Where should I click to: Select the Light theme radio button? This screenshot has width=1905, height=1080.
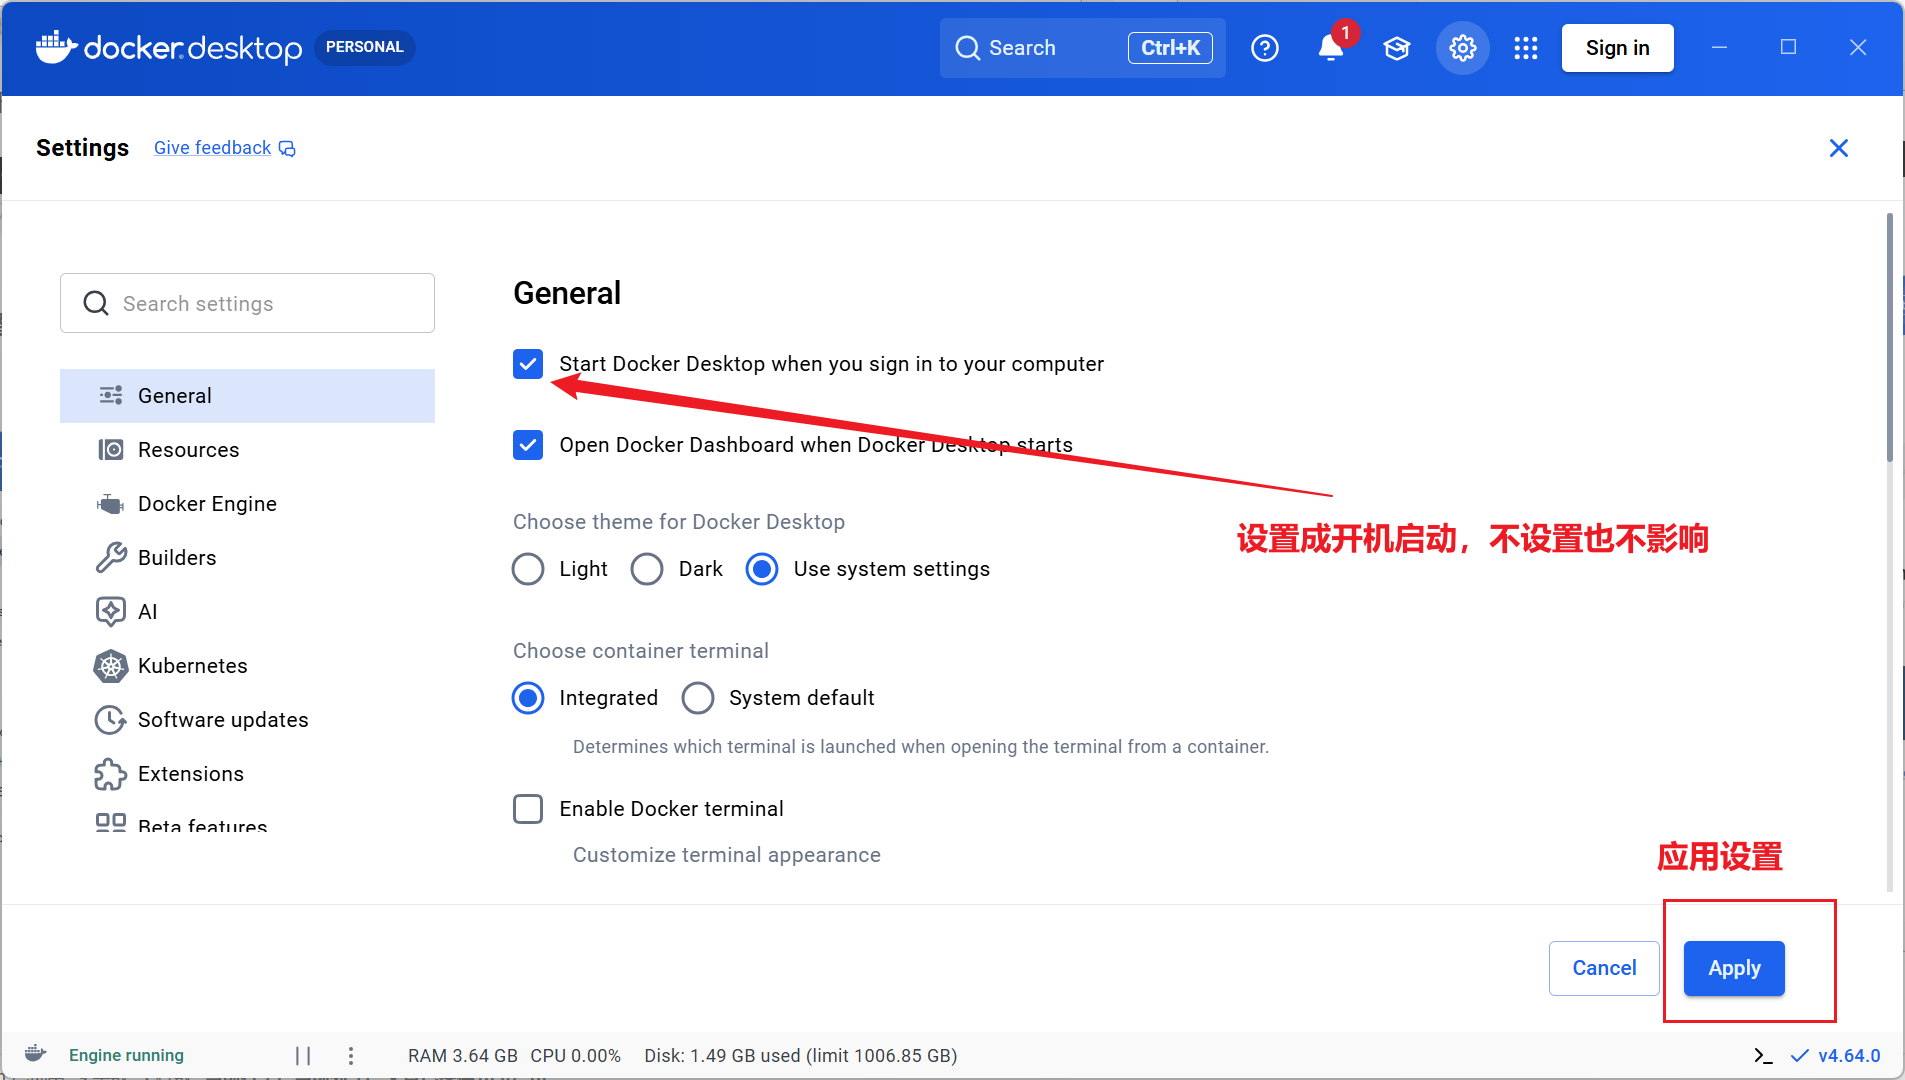528,569
